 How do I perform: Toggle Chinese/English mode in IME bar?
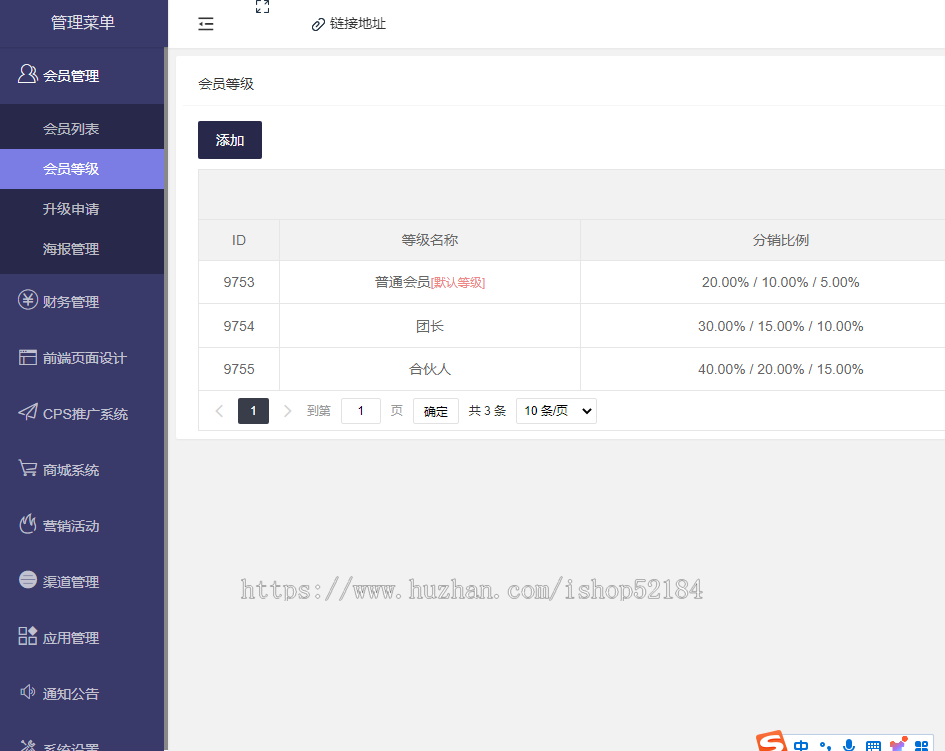pos(801,746)
